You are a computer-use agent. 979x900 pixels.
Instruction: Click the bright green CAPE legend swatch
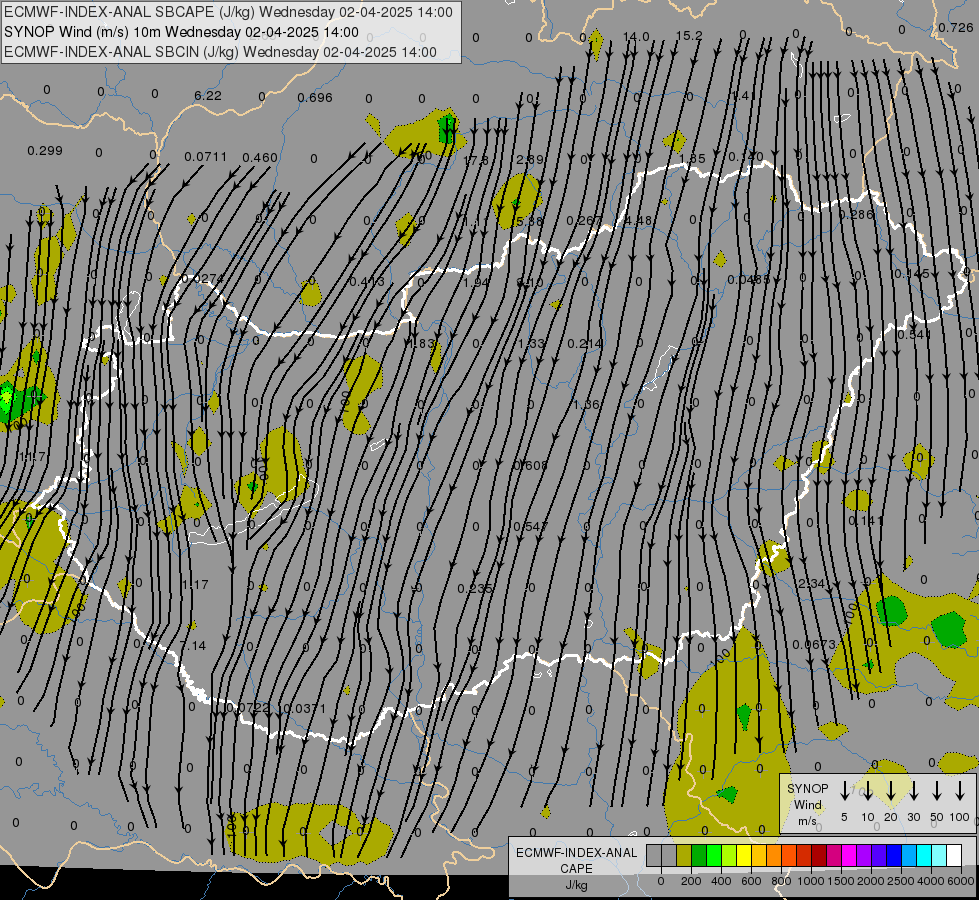point(714,855)
